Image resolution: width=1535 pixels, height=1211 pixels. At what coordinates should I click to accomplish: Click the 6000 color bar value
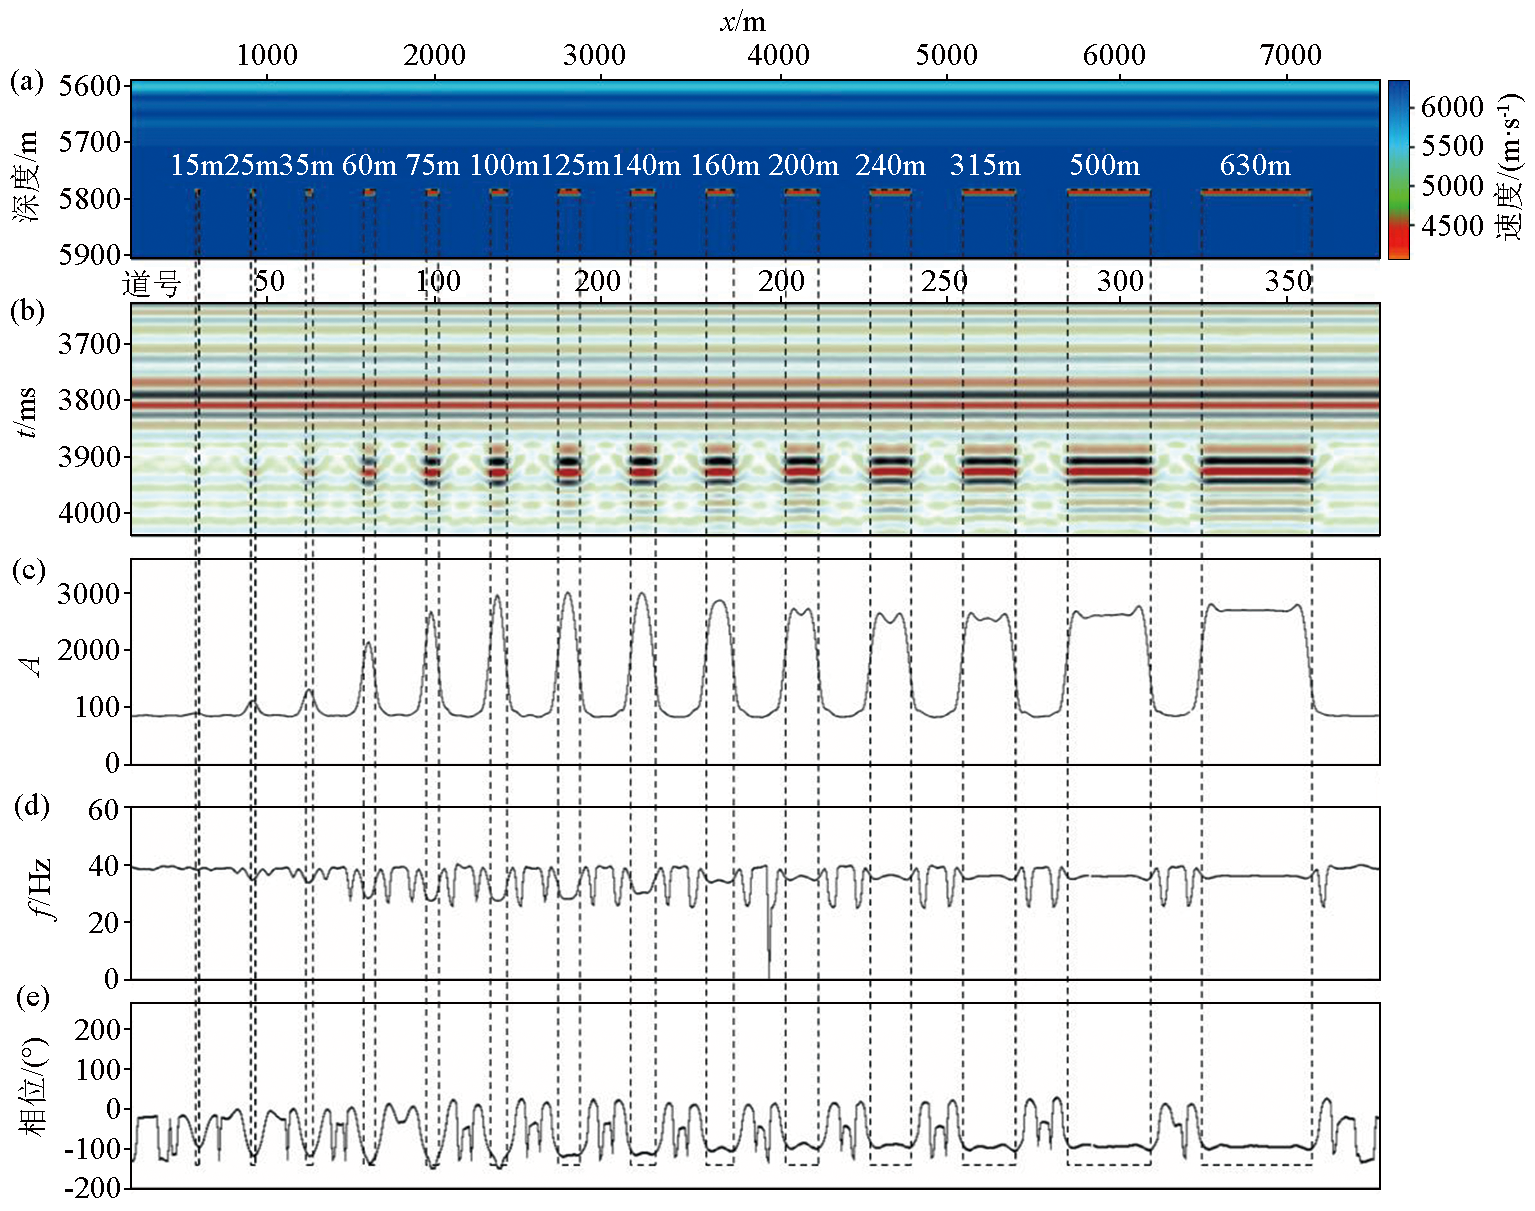tap(1452, 107)
